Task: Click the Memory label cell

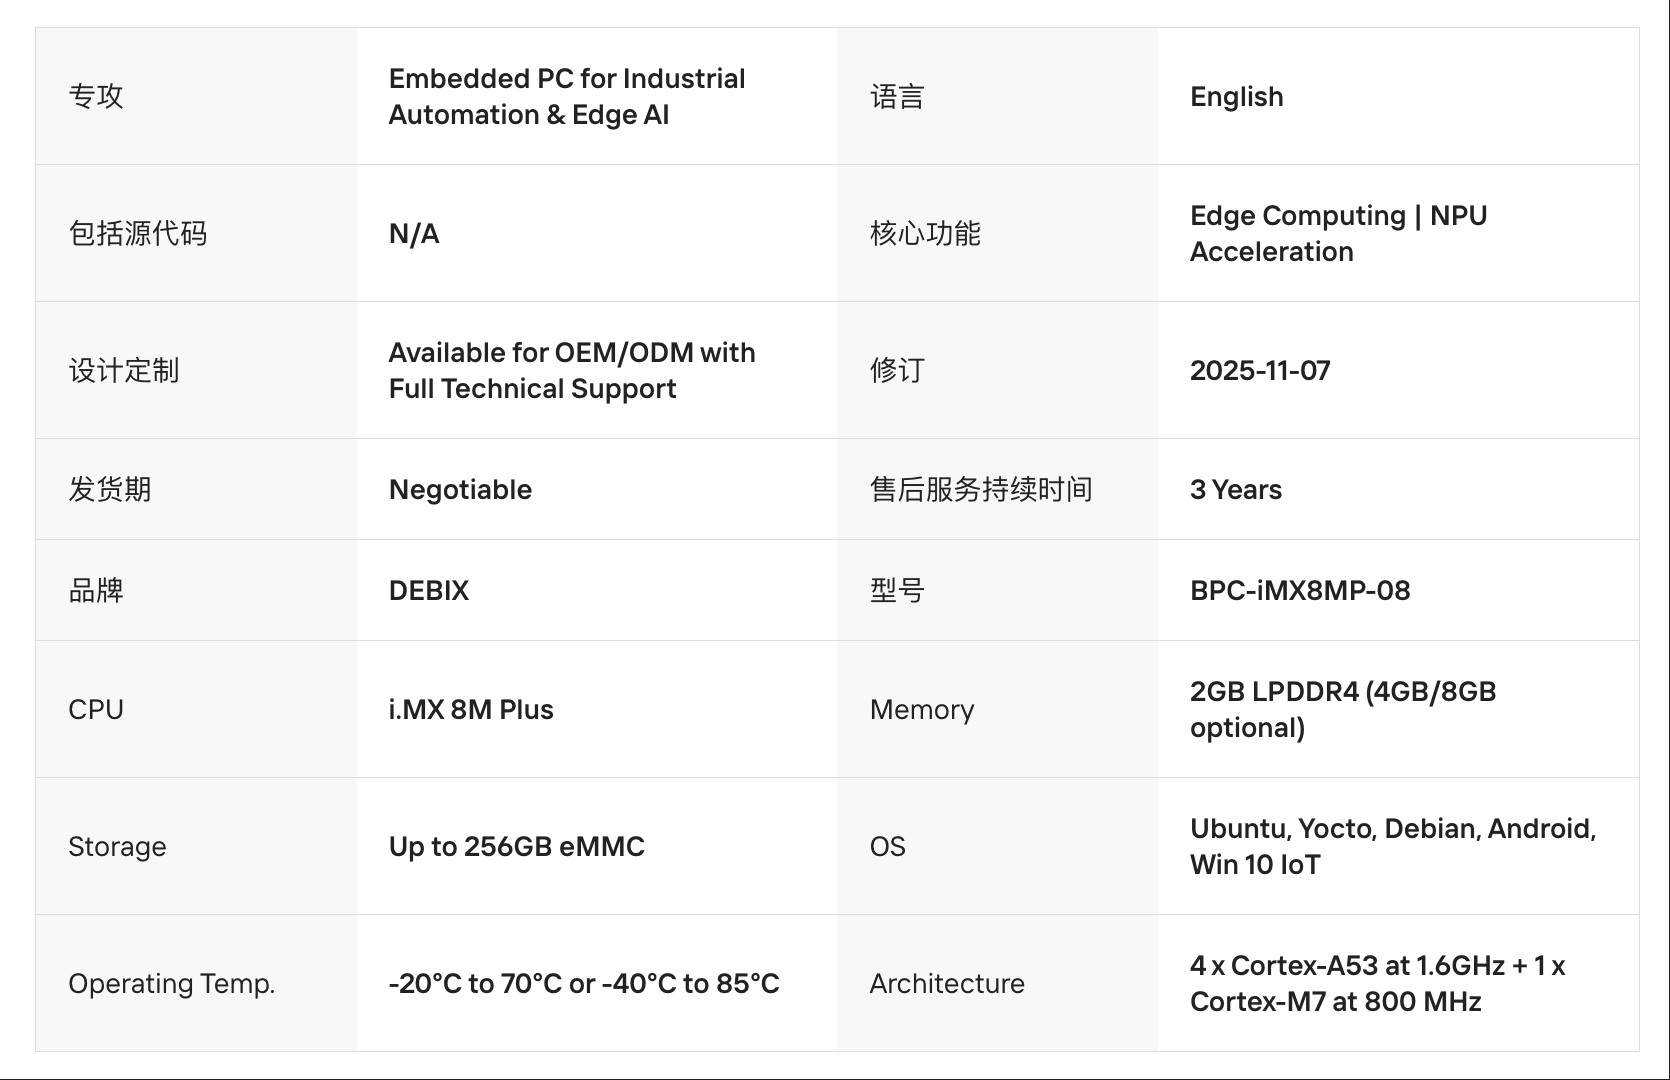Action: pyautogui.click(x=921, y=709)
